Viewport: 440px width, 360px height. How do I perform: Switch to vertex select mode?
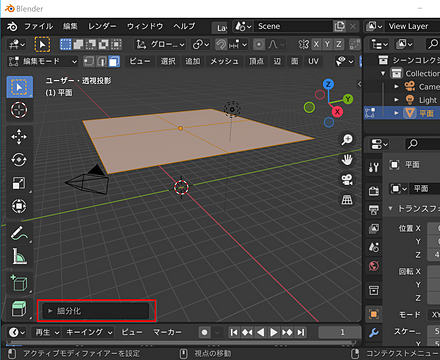click(x=89, y=61)
